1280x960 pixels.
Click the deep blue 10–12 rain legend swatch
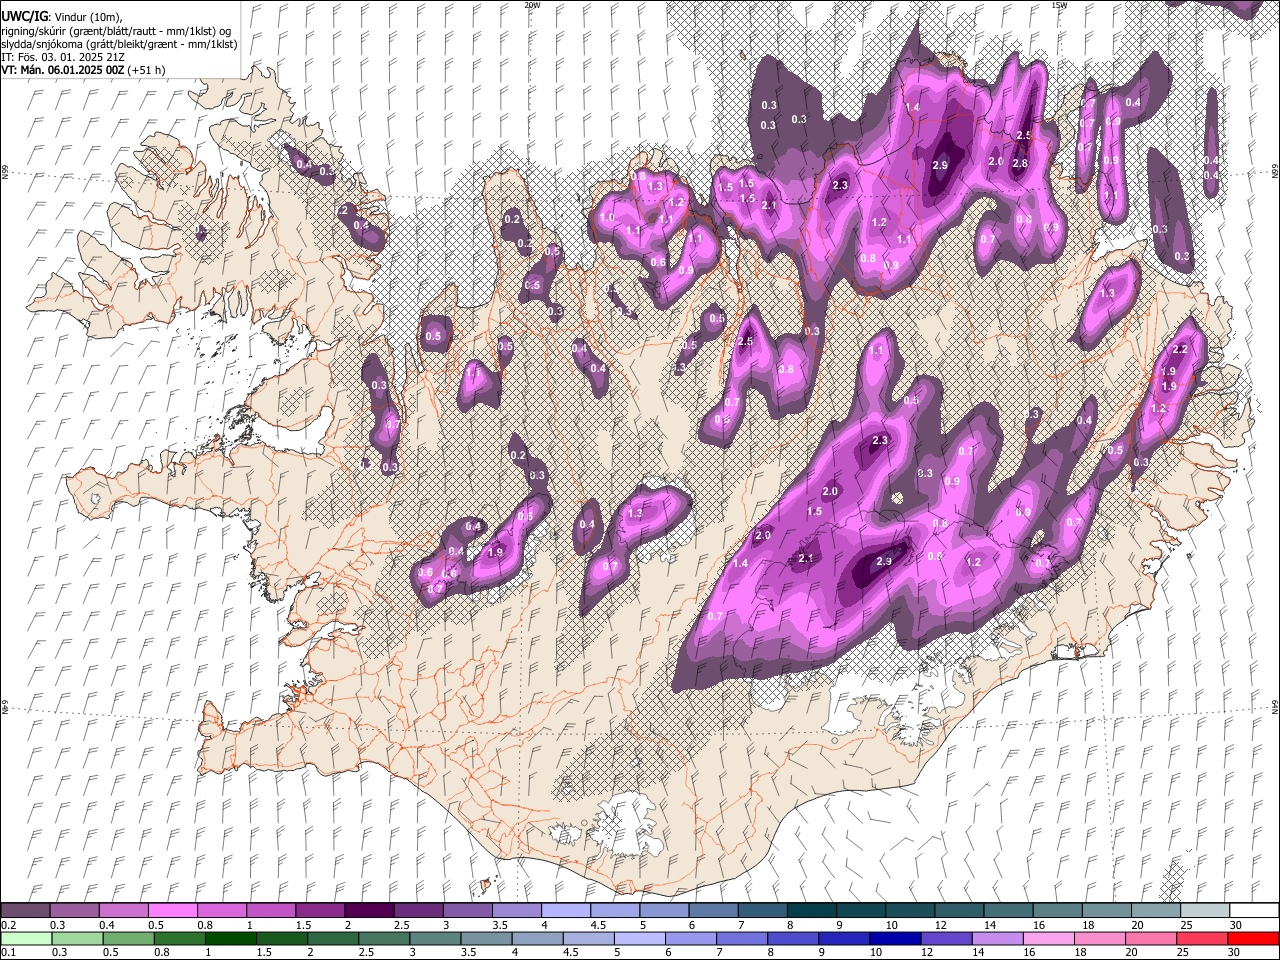click(894, 938)
